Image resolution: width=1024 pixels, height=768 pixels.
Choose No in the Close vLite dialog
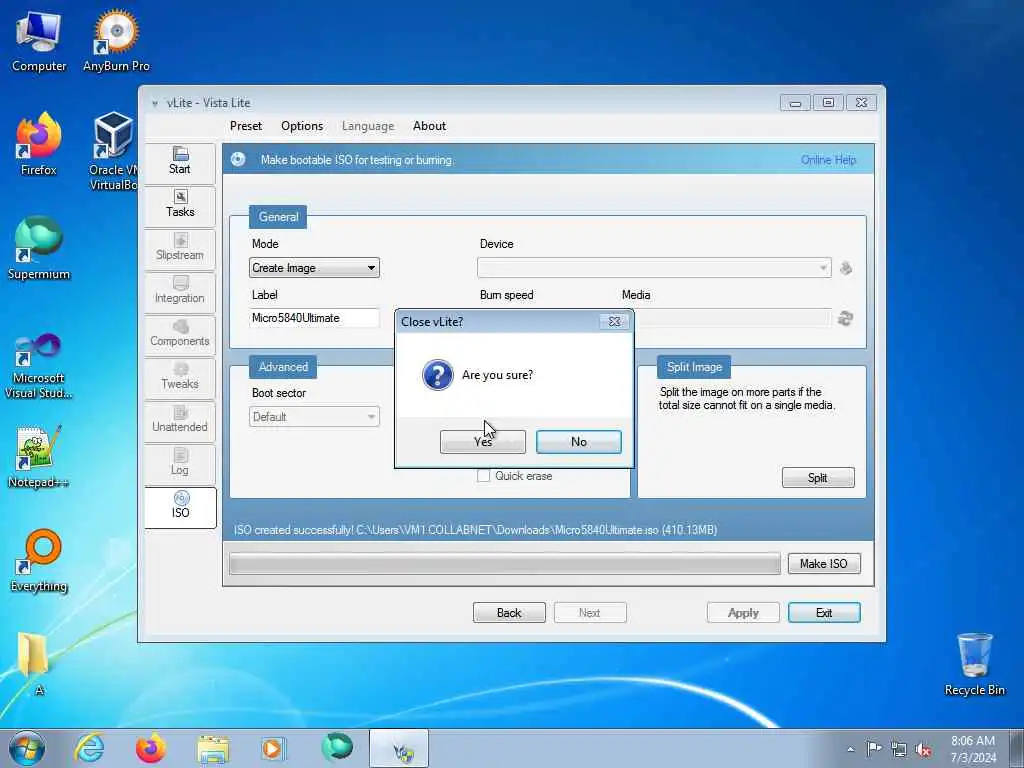579,442
